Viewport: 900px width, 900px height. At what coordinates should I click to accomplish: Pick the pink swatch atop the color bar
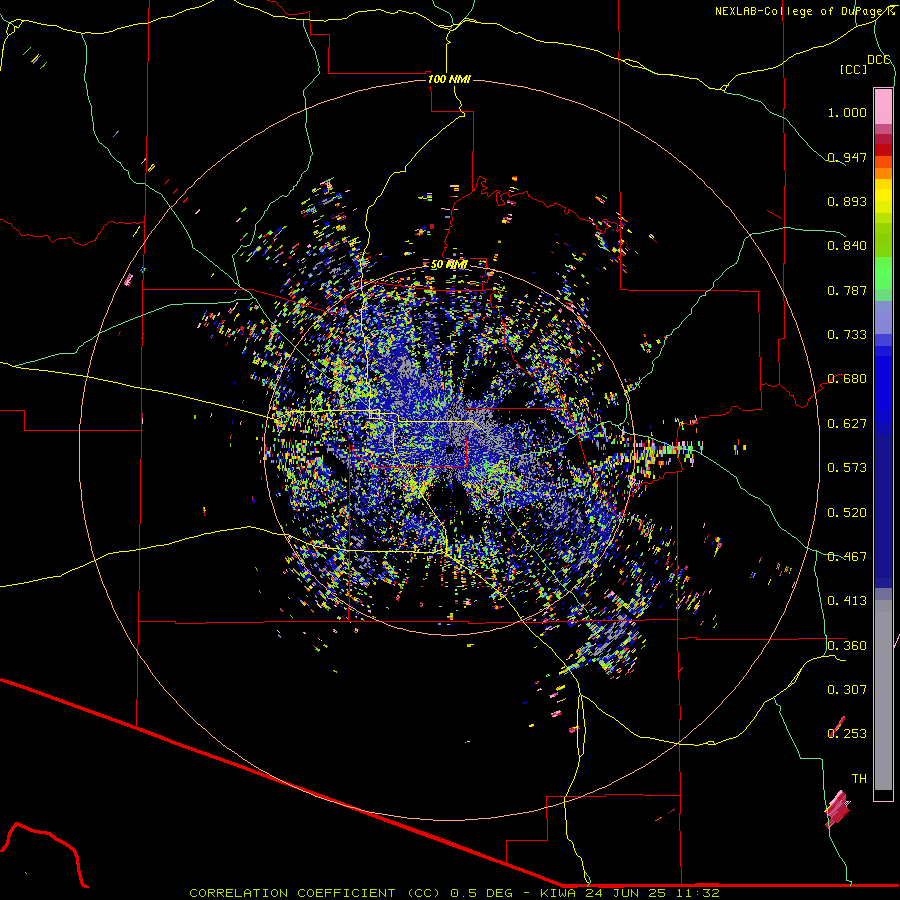883,106
